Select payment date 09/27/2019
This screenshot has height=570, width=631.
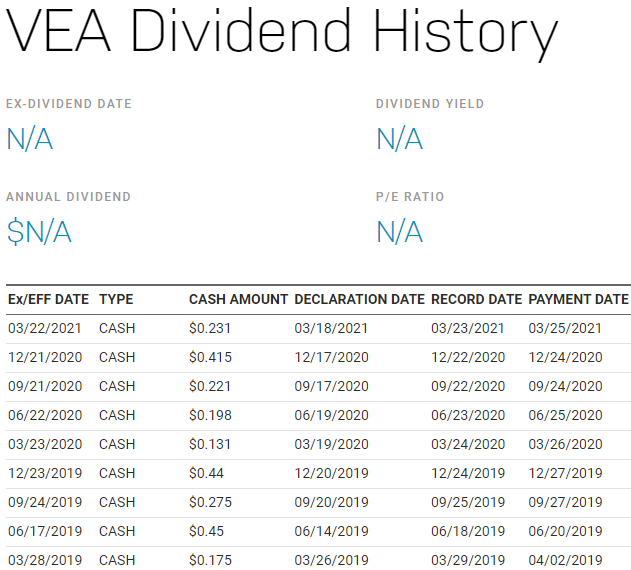click(x=565, y=502)
